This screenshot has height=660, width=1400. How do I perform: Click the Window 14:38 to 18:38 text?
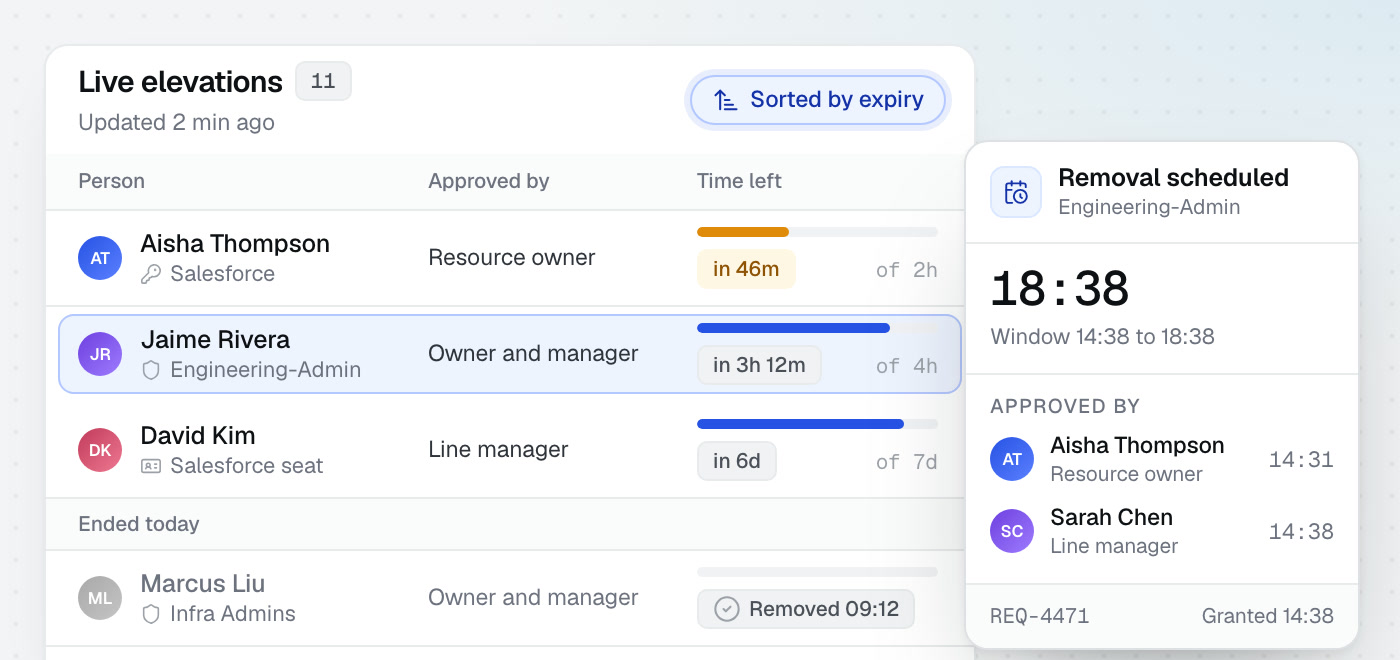(x=1102, y=337)
